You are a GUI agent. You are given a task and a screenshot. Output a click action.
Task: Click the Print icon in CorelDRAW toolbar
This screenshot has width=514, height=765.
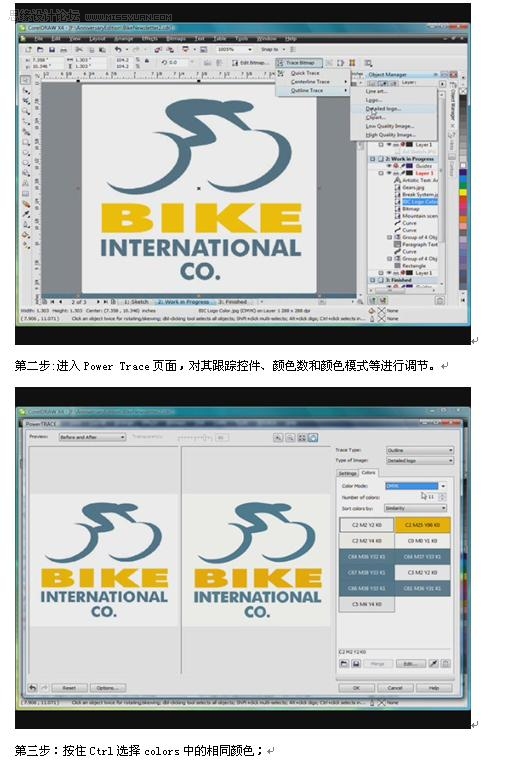pos(63,49)
